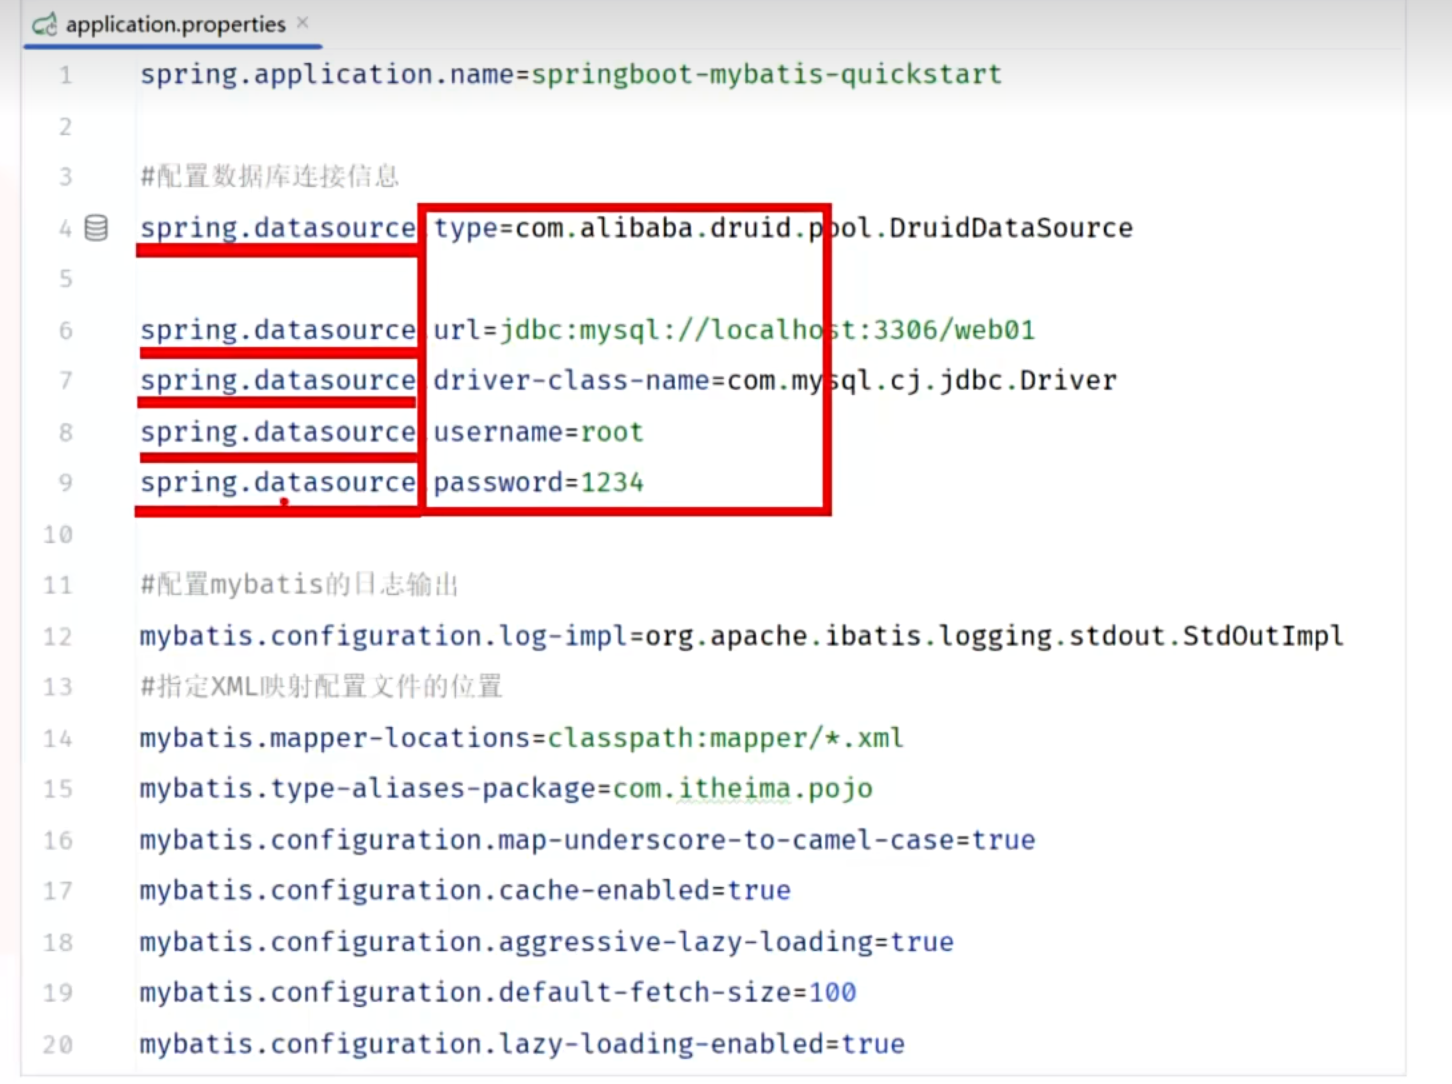The width and height of the screenshot is (1452, 1084).
Task: Click the username value root
Action: tap(612, 432)
